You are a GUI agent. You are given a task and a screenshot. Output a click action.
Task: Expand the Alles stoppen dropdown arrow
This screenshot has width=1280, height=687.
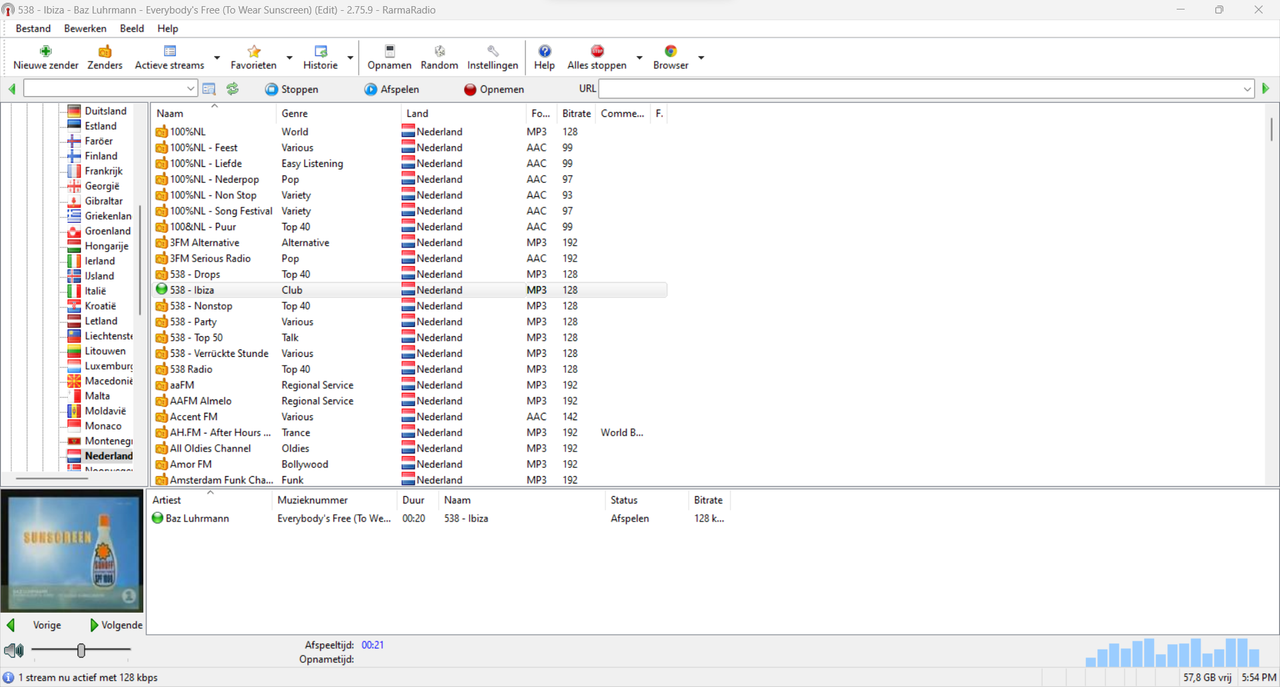tap(639, 58)
